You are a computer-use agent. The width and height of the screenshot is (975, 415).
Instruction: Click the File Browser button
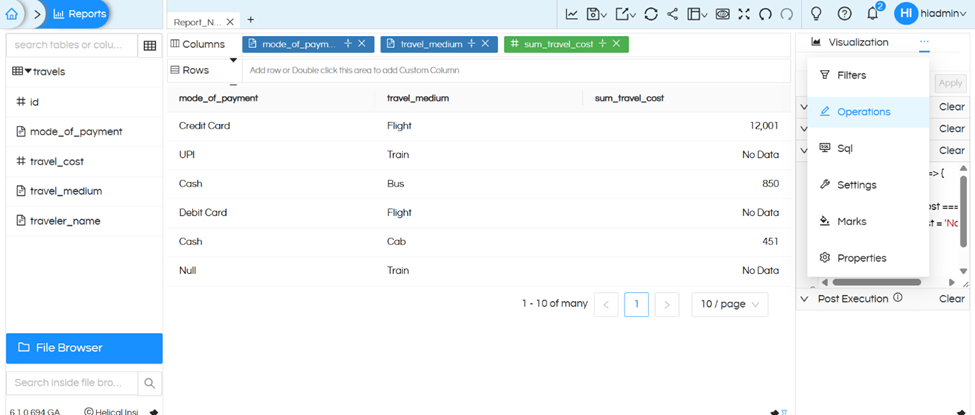(x=84, y=348)
